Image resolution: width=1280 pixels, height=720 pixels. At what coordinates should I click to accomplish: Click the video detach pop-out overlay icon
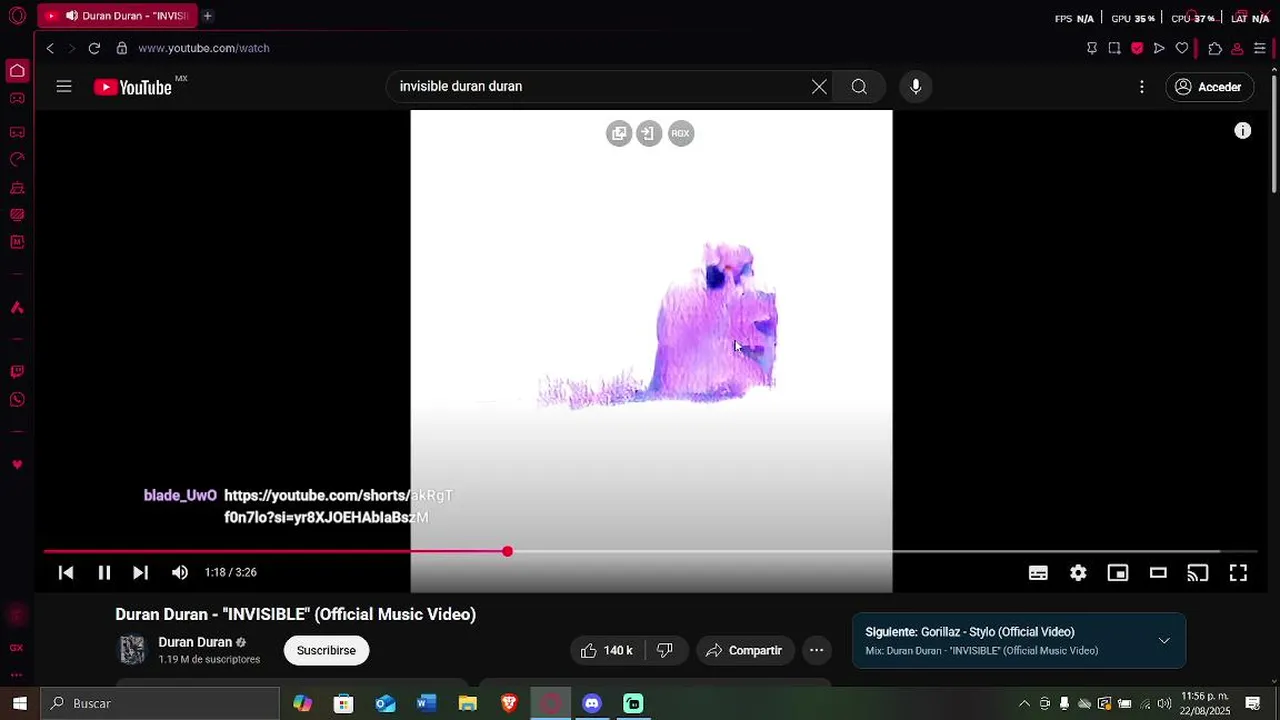(619, 133)
